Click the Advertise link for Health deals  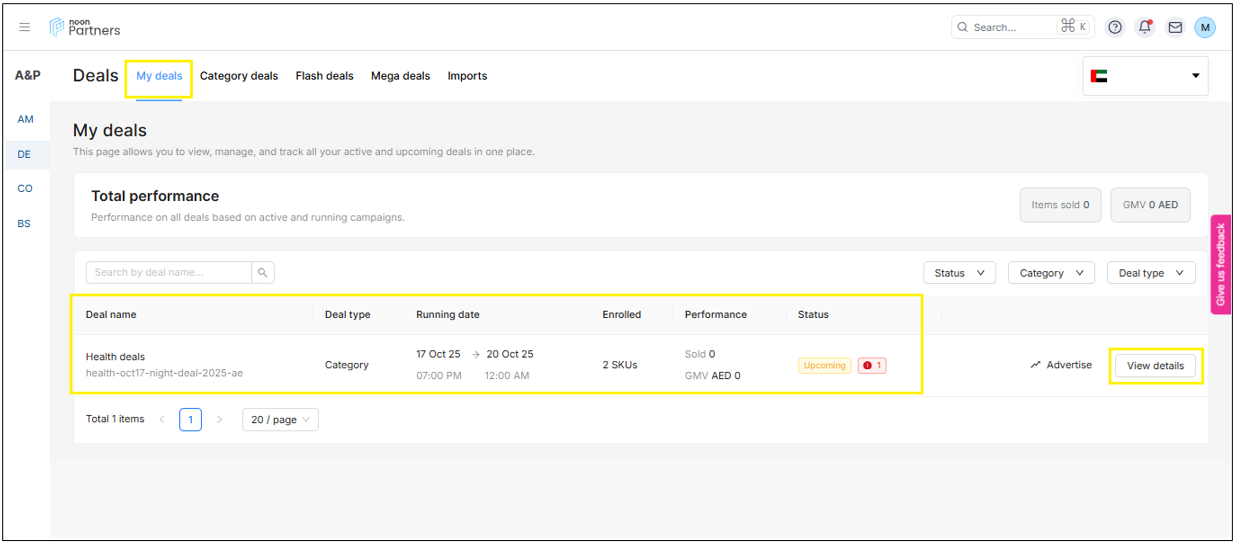click(1061, 365)
